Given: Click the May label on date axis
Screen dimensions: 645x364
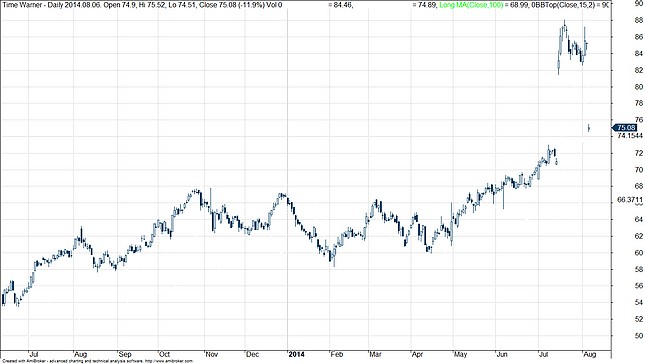Looking at the screenshot, I should pos(461,354).
